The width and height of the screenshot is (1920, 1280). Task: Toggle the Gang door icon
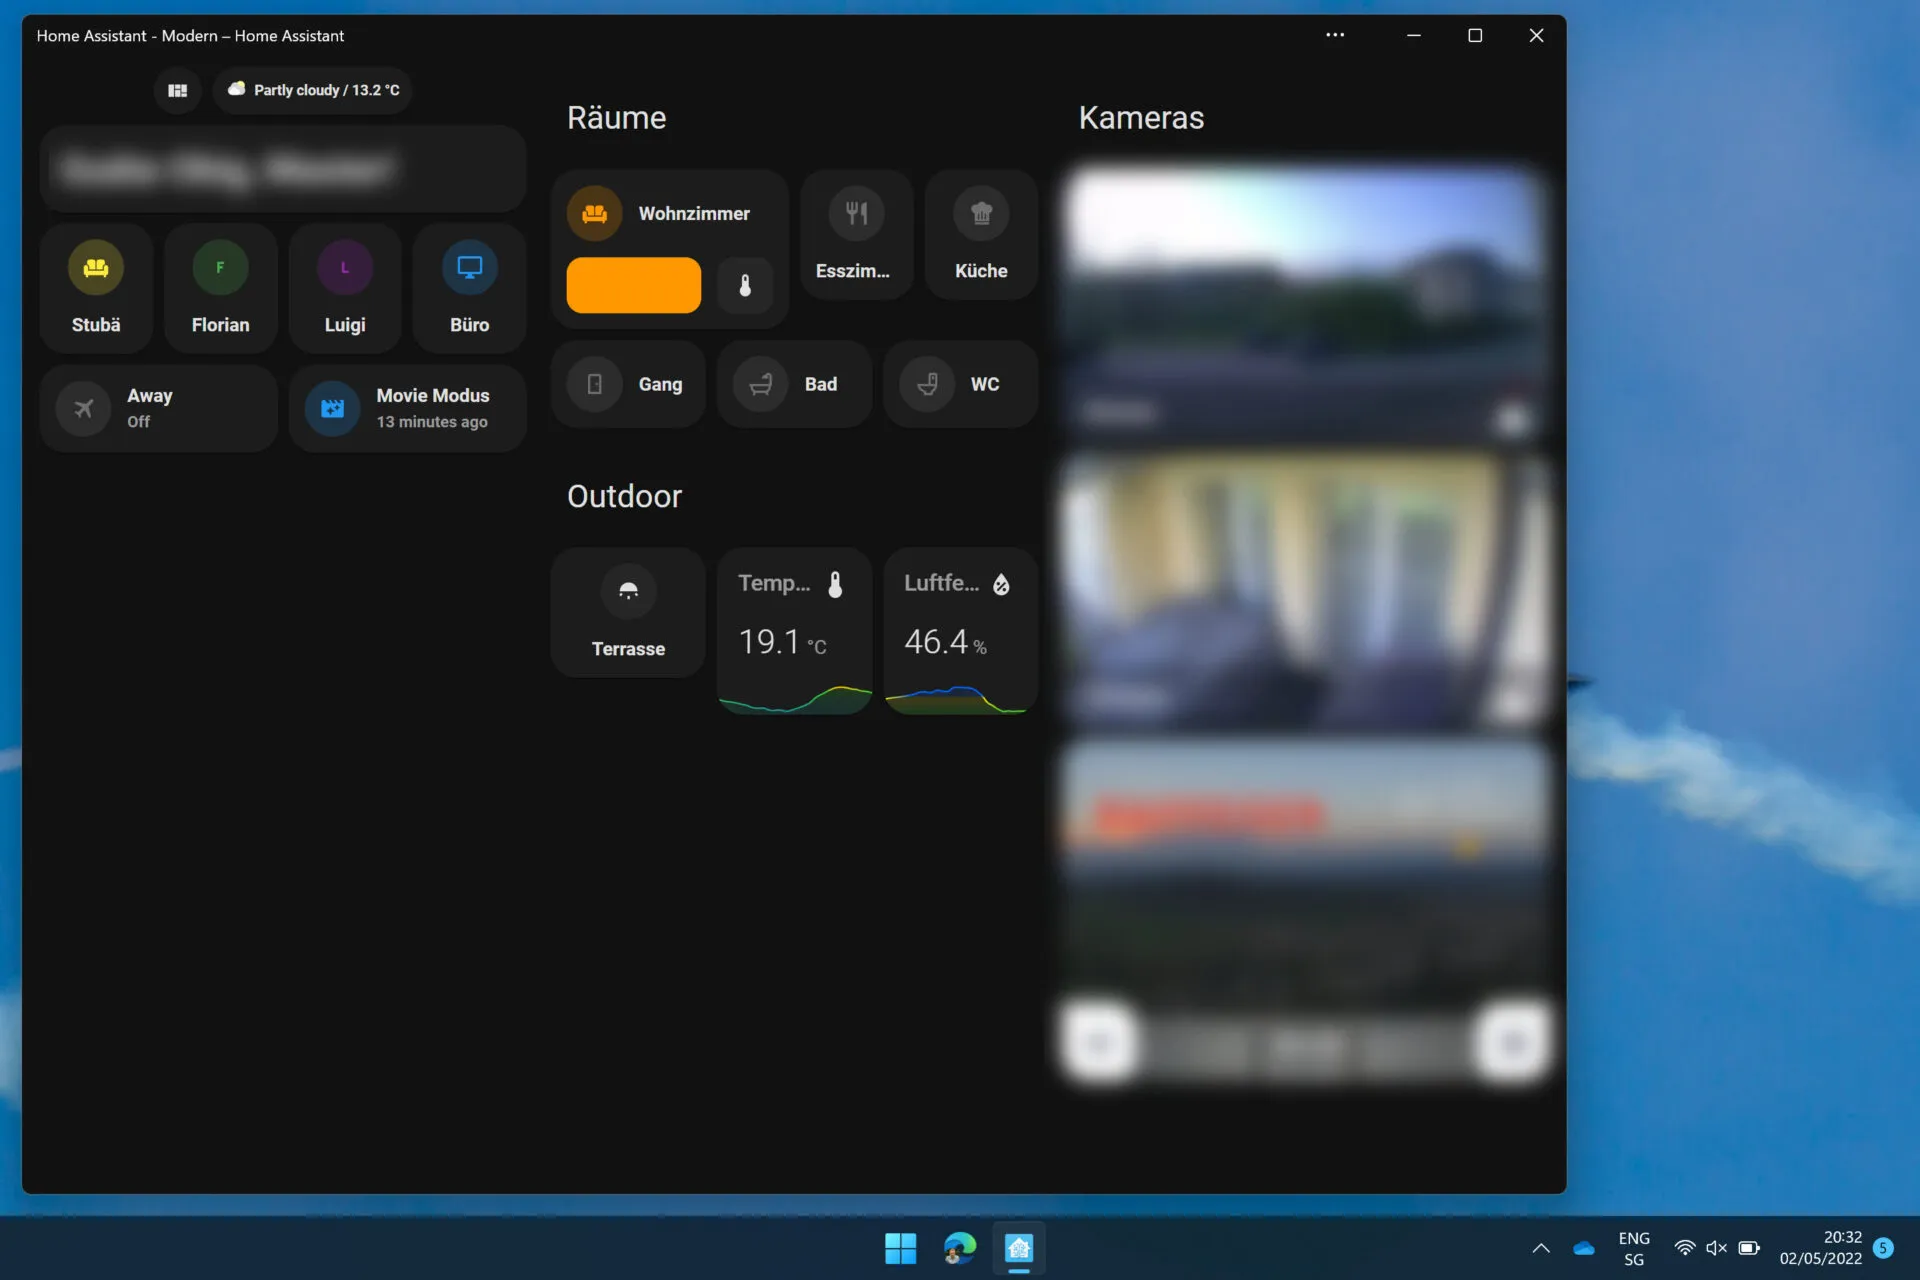[x=595, y=384]
